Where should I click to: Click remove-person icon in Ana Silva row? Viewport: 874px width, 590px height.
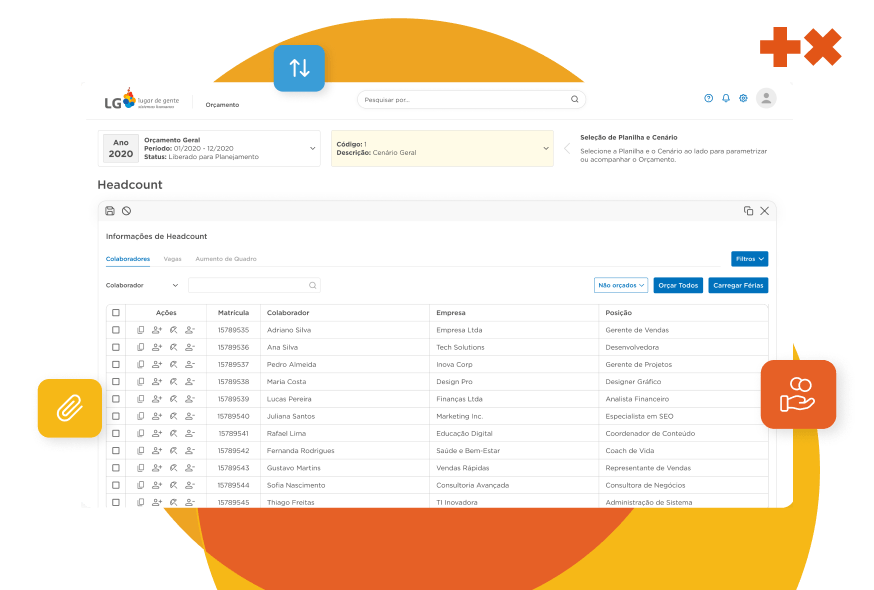[x=189, y=347]
